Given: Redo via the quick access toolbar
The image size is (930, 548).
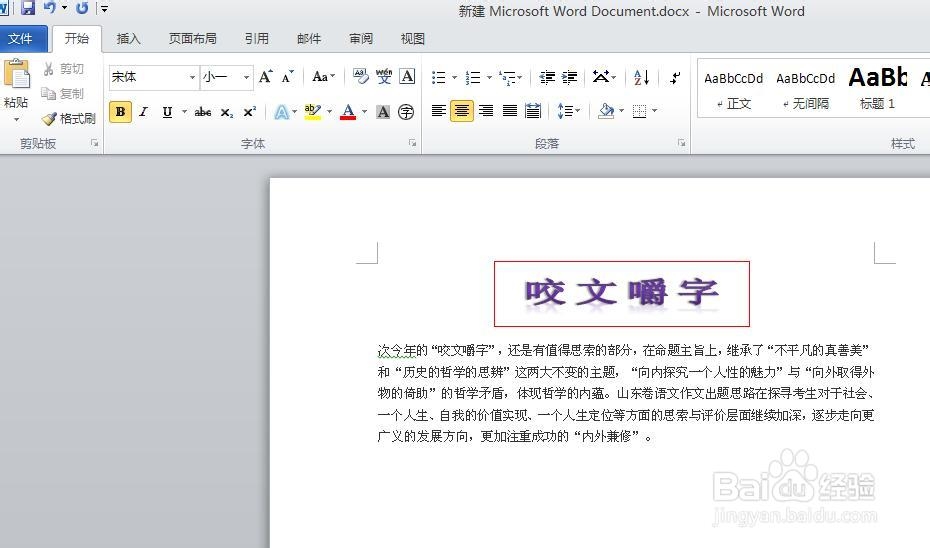Looking at the screenshot, I should [82, 8].
